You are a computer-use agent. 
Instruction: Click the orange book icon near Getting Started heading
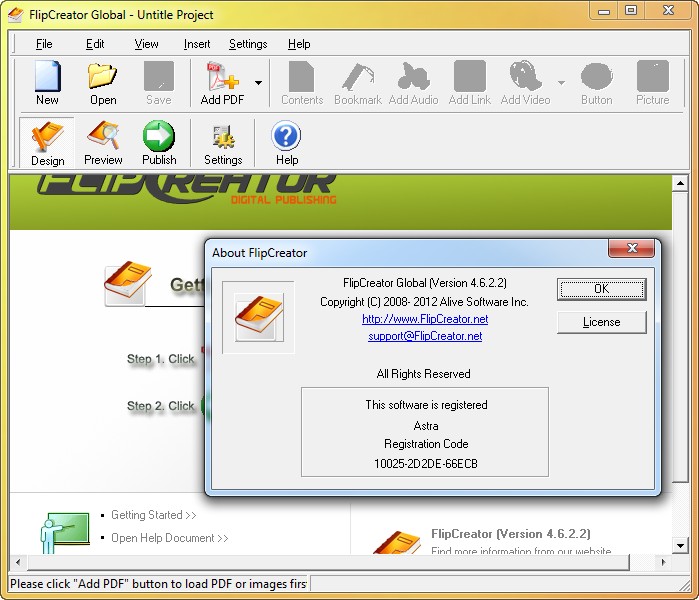coord(127,284)
